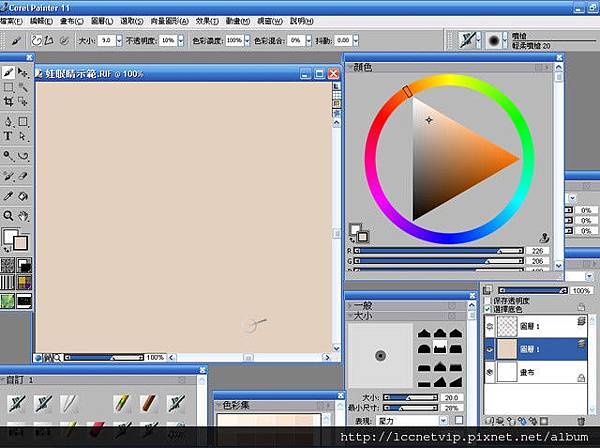Click the 不透明度 value field showing 10%
Image resolution: width=600 pixels, height=448 pixels.
pyautogui.click(x=168, y=40)
